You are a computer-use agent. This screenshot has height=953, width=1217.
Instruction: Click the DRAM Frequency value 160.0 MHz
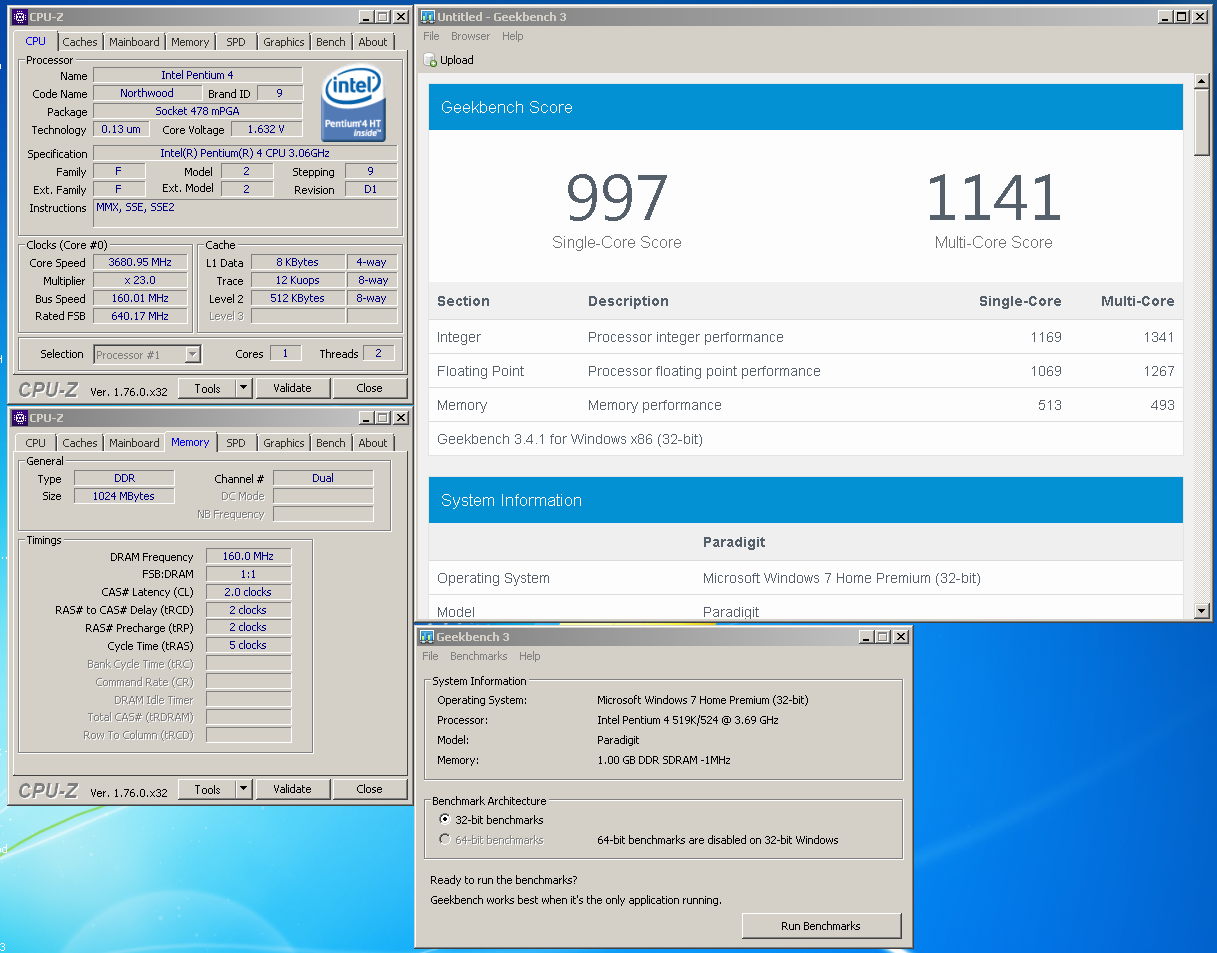[x=249, y=556]
